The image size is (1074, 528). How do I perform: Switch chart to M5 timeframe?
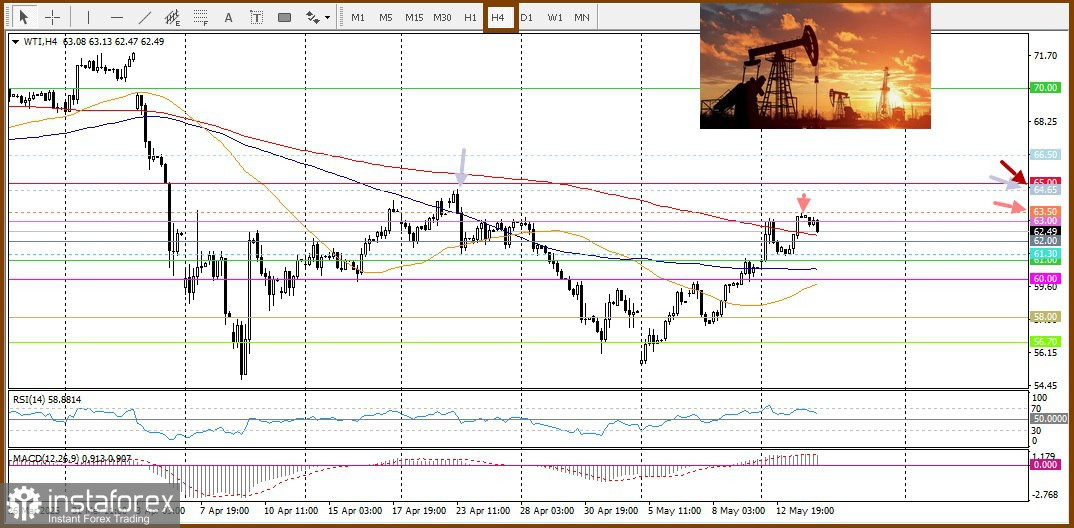click(386, 18)
